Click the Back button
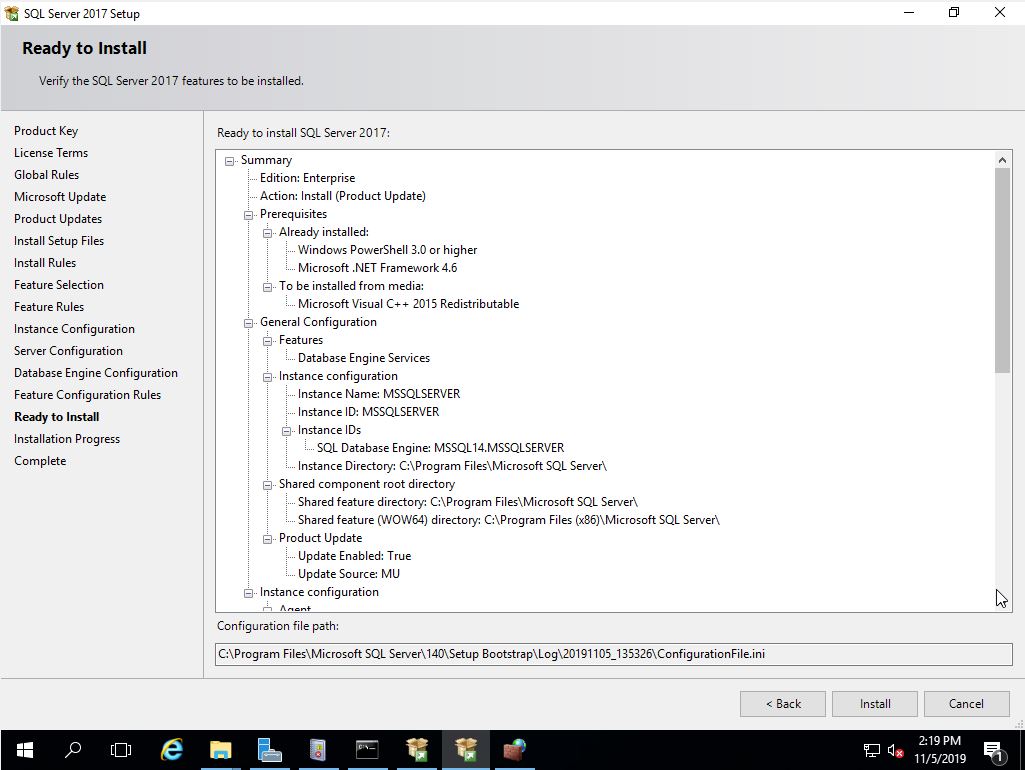 pos(782,704)
